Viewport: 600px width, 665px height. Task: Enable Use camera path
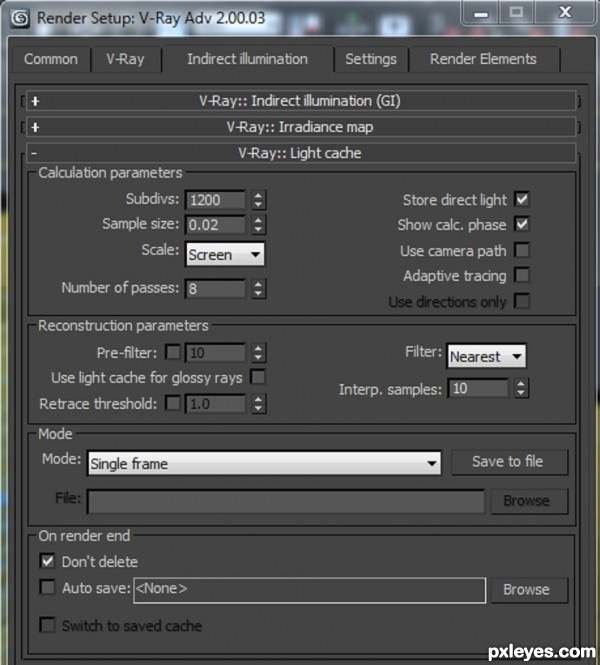522,250
